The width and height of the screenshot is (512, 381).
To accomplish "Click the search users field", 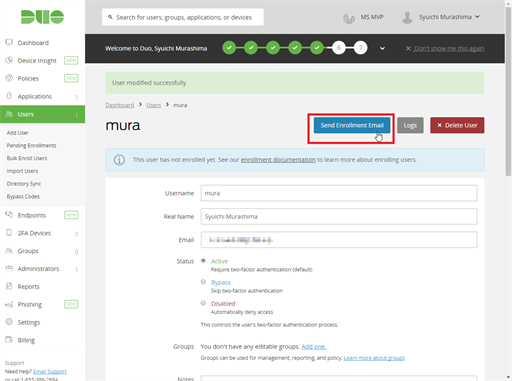I will point(183,17).
